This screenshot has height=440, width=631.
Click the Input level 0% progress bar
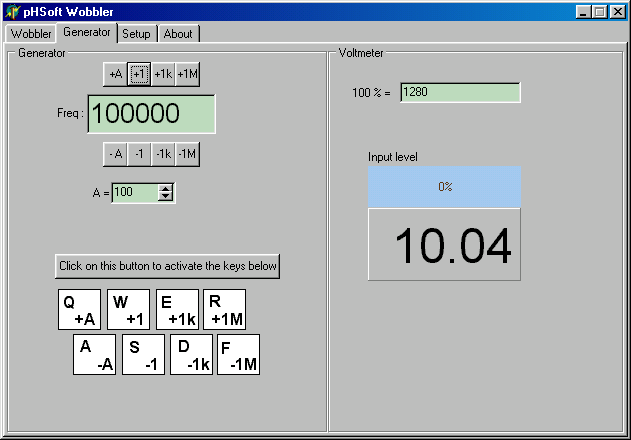click(445, 187)
